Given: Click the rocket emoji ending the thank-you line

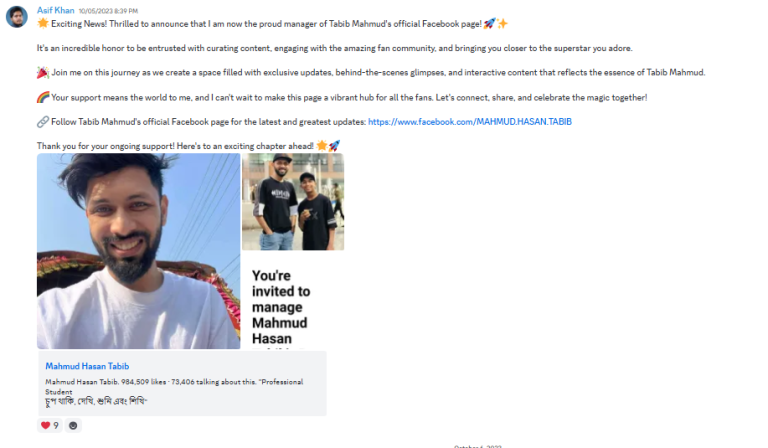Looking at the screenshot, I should click(x=334, y=145).
